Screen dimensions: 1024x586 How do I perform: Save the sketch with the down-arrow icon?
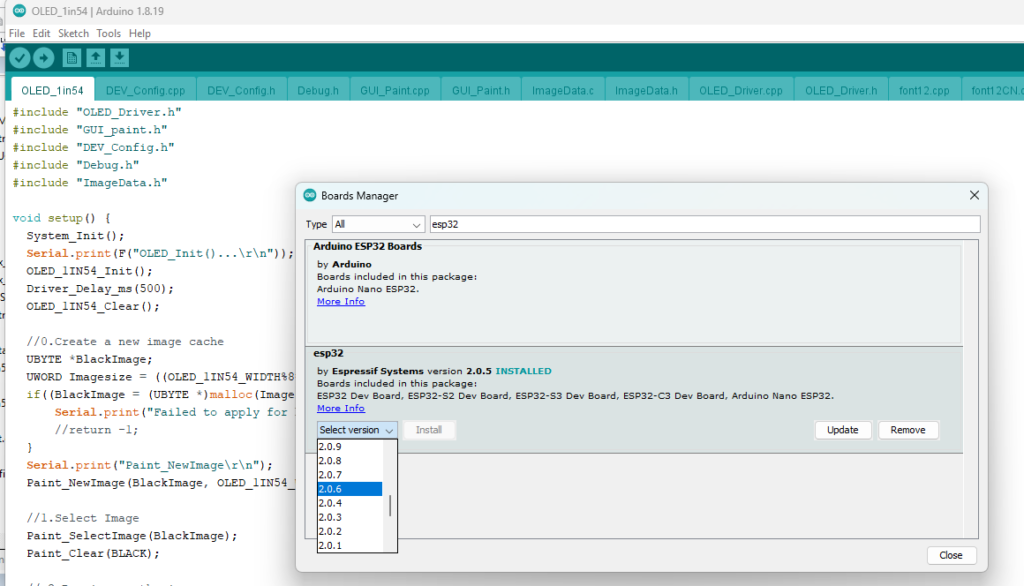tap(120, 58)
